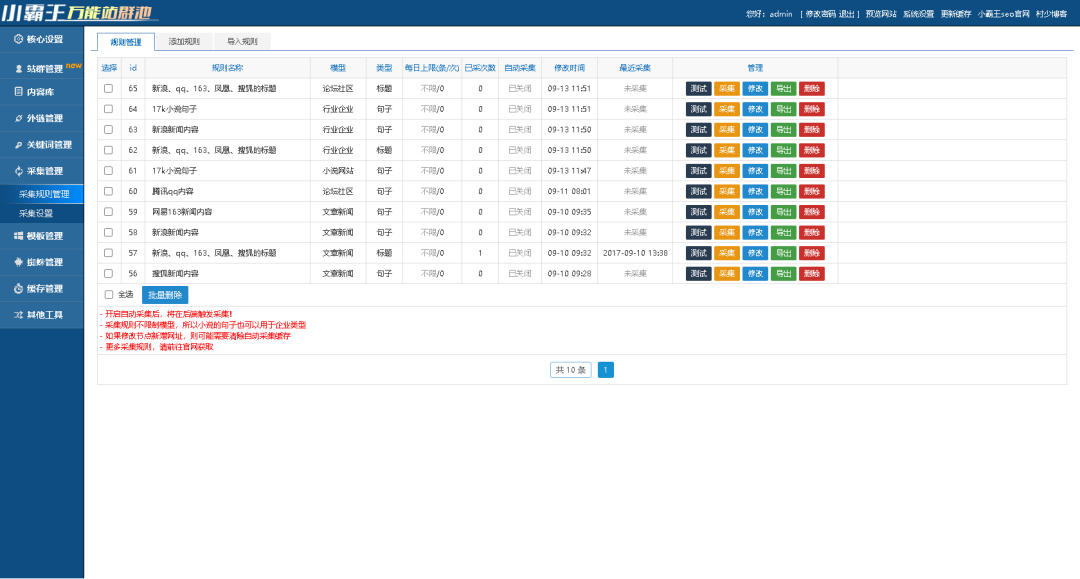Check the checkbox for rule id 65
The height and width of the screenshot is (579, 1080).
pyautogui.click(x=108, y=88)
